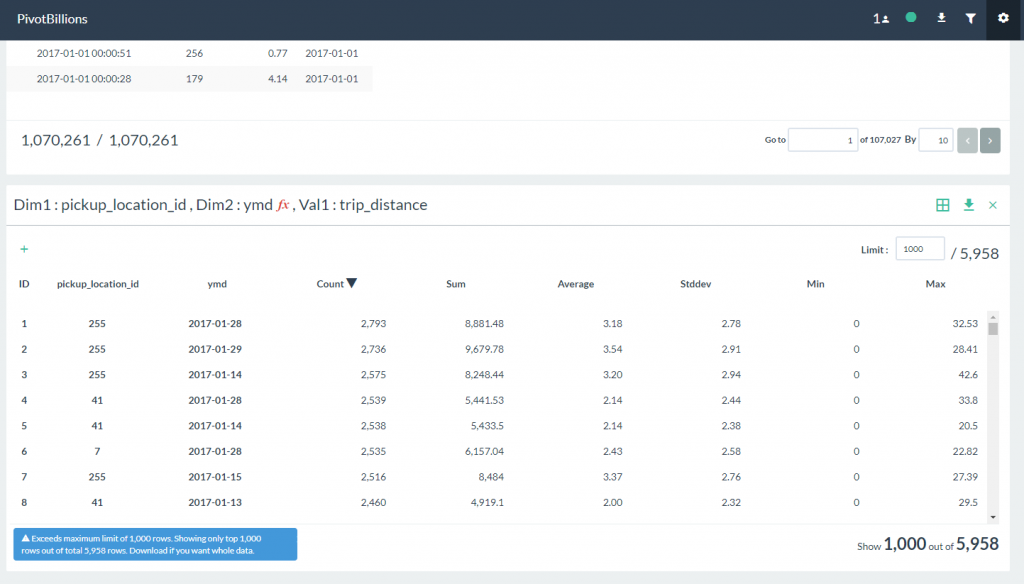Sort by pickup_location_id column header
This screenshot has height=584, width=1024.
click(x=98, y=284)
